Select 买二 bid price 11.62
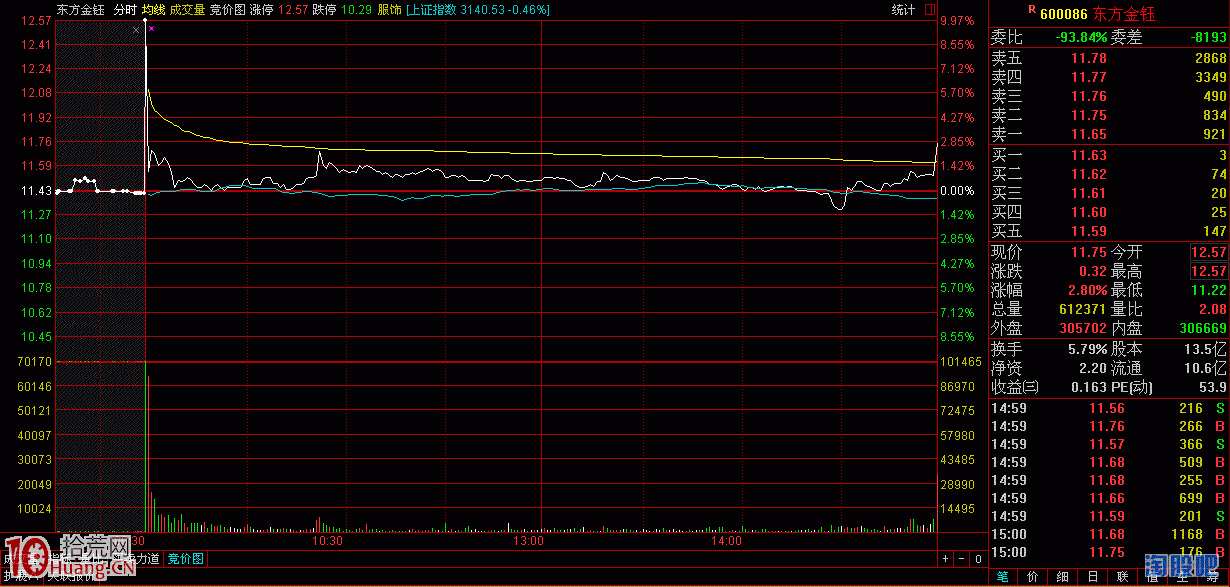Image resolution: width=1230 pixels, height=587 pixels. click(x=1089, y=174)
